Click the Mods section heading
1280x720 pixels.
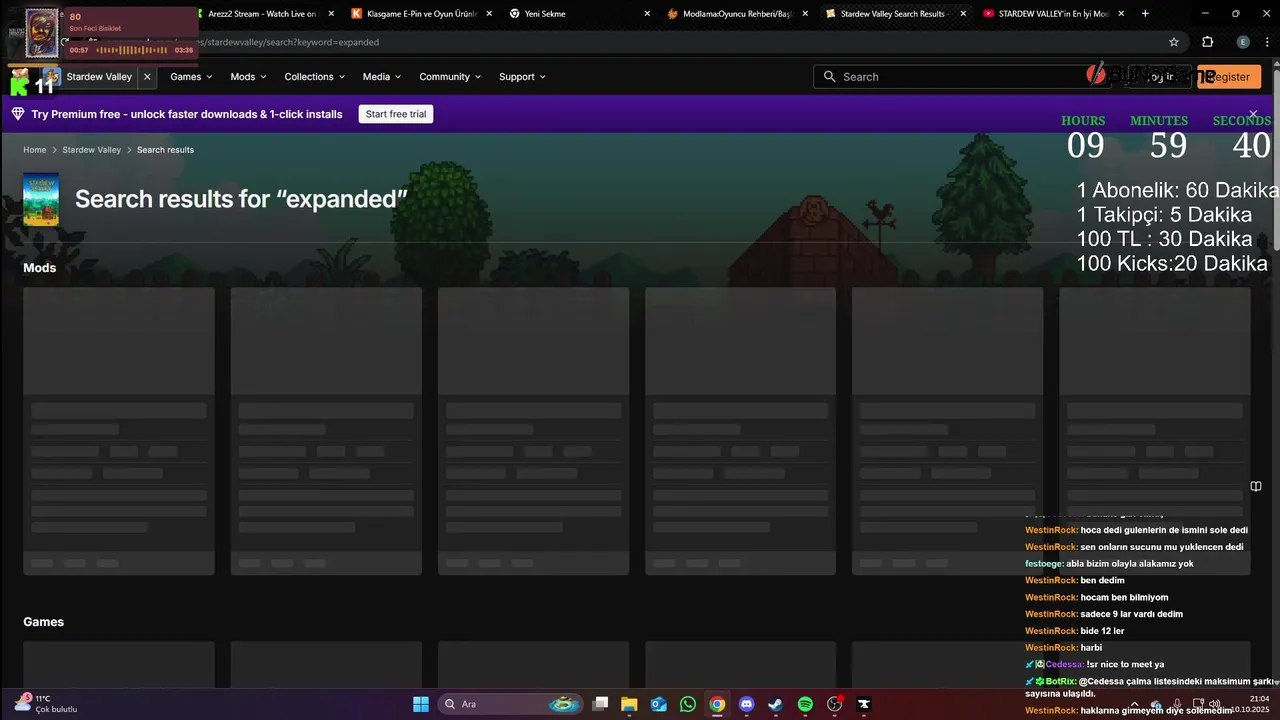pos(40,268)
